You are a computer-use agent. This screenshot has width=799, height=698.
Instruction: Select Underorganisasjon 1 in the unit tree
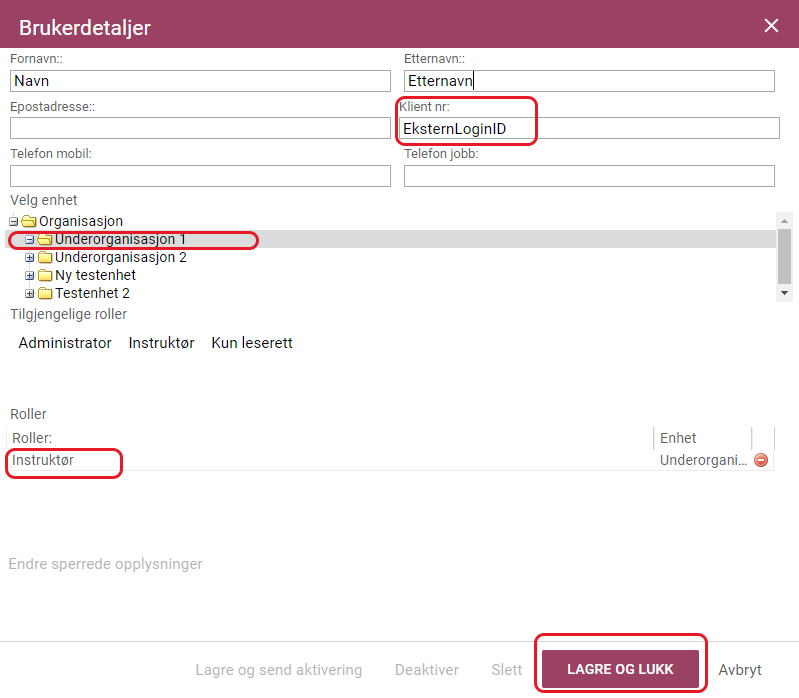[120, 239]
